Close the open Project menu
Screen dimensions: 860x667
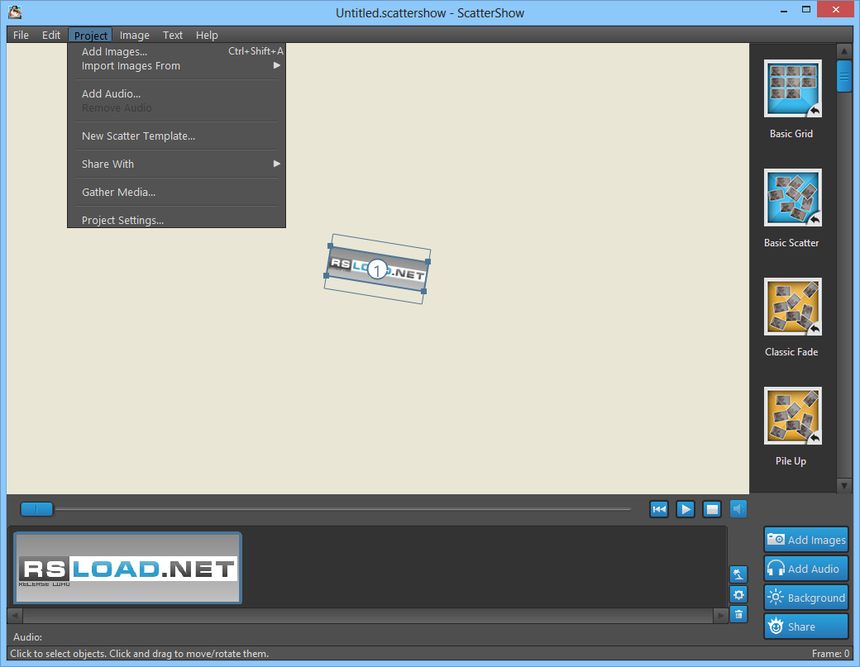click(90, 35)
